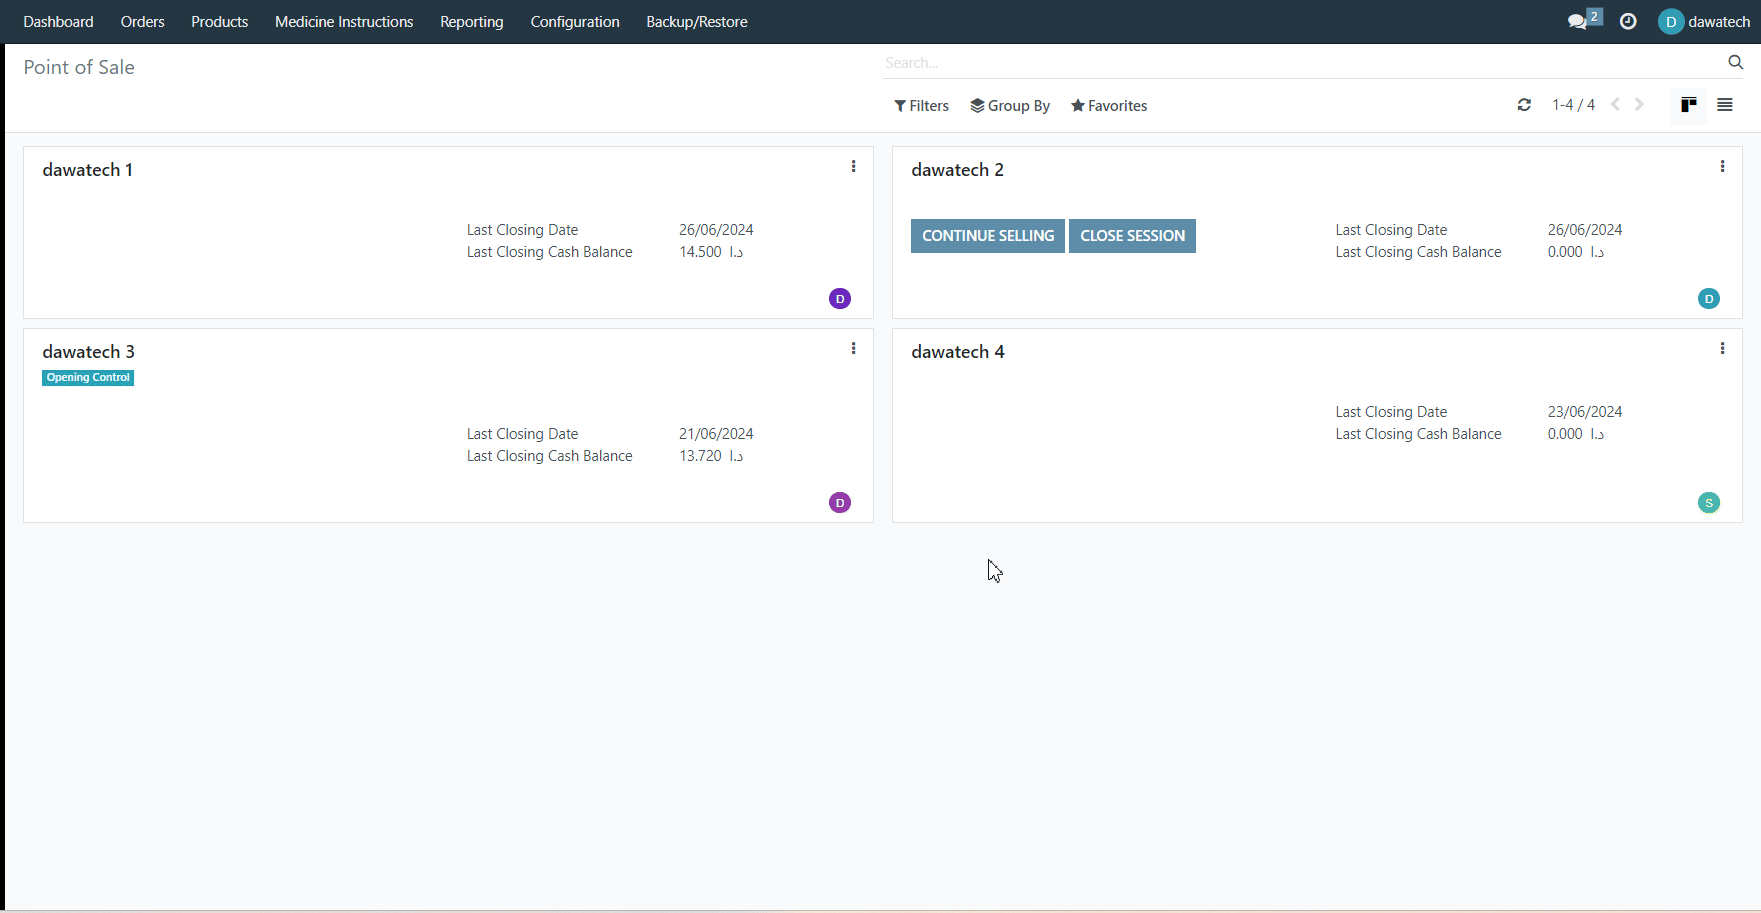Open dawatech 2 card options menu
Screen dimensions: 1761x913
[x=1722, y=167]
